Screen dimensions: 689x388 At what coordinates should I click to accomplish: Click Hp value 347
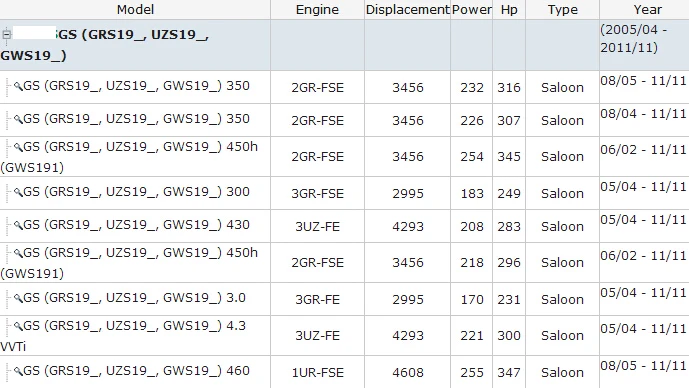point(509,373)
